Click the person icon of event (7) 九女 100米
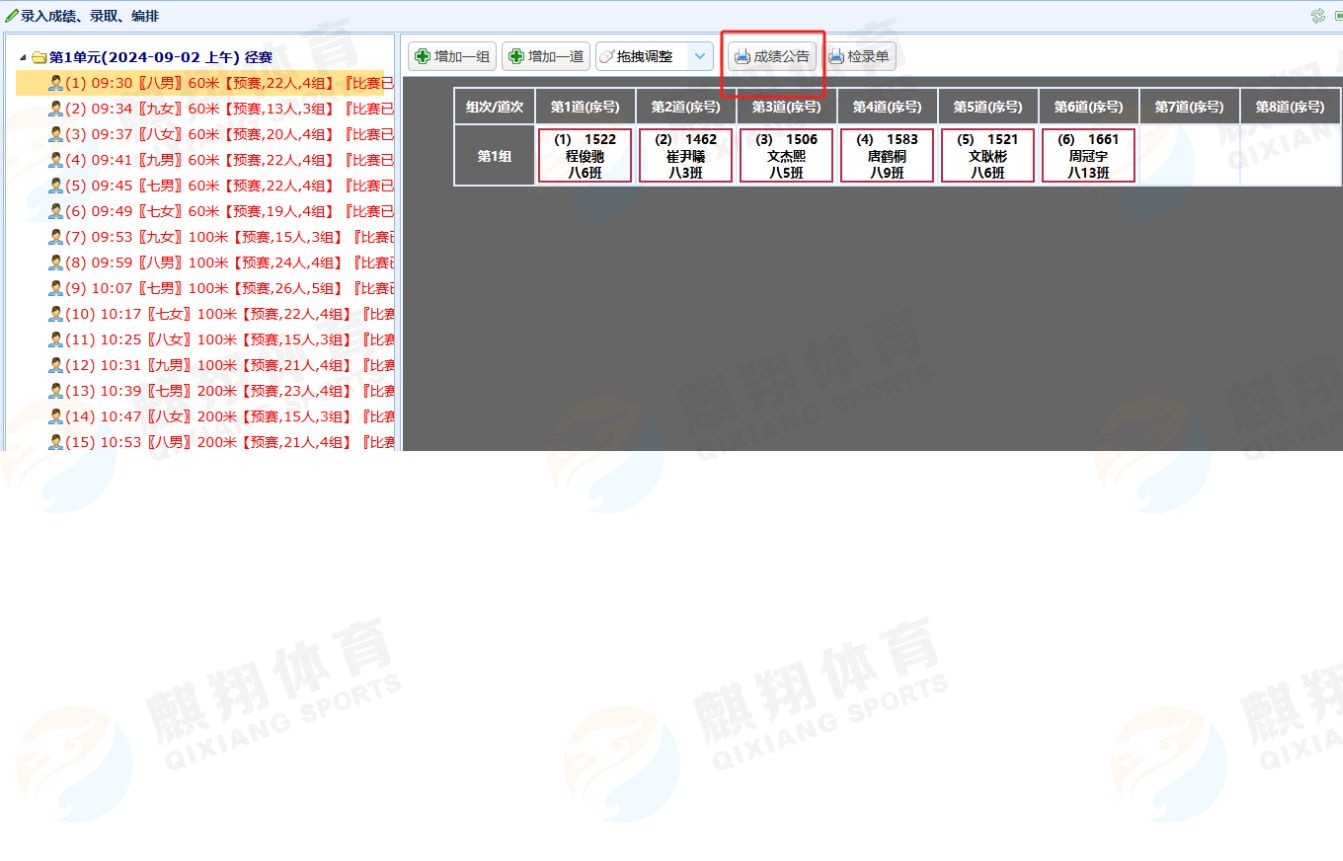The image size is (1343, 861). [56, 237]
